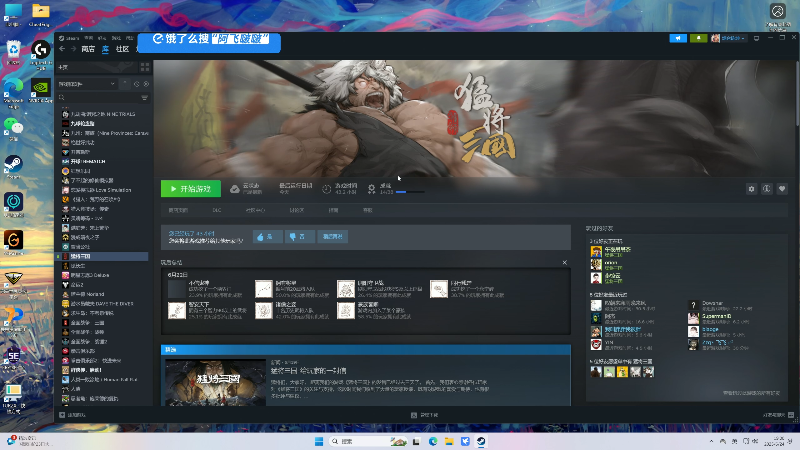Focus the library search field

98,97
